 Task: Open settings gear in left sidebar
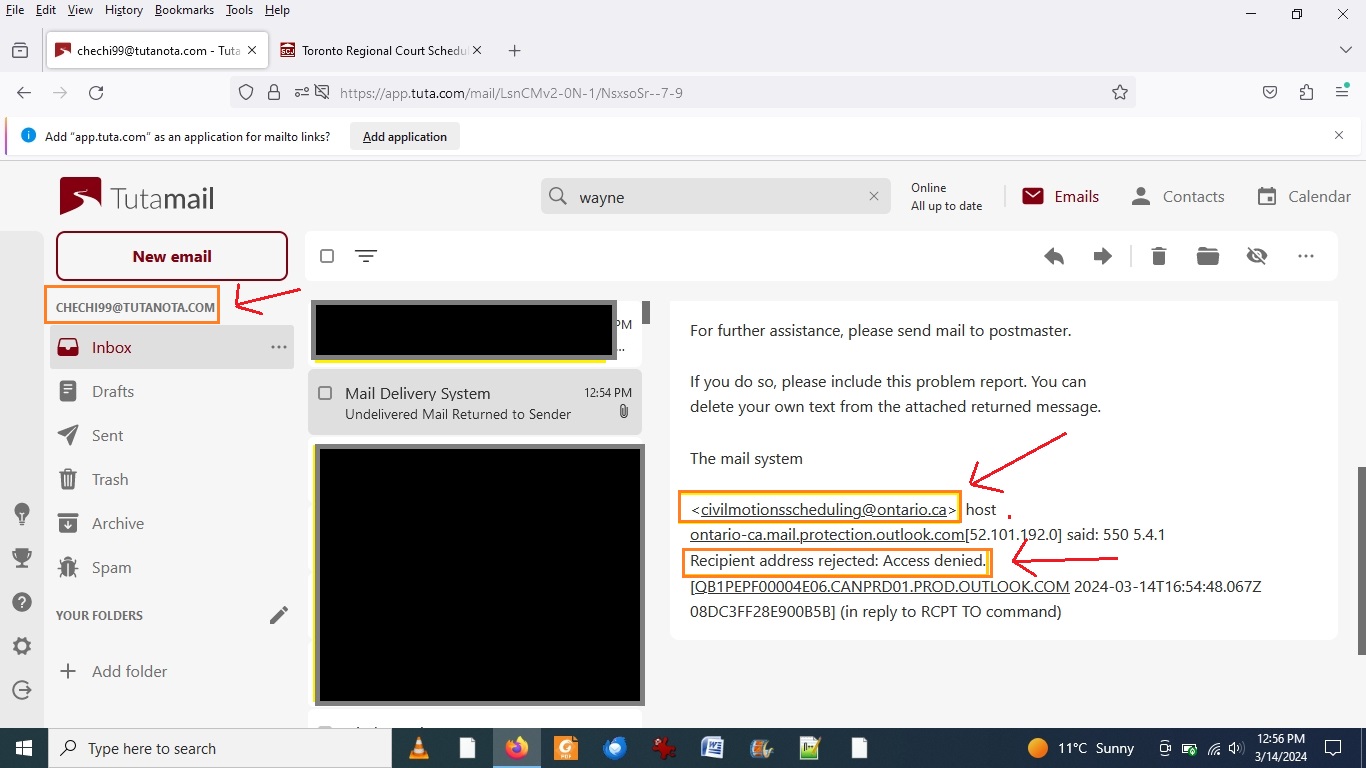click(x=22, y=646)
